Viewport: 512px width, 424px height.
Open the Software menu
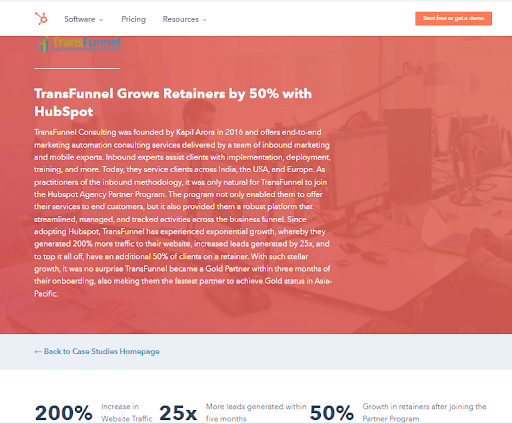pyautogui.click(x=83, y=19)
